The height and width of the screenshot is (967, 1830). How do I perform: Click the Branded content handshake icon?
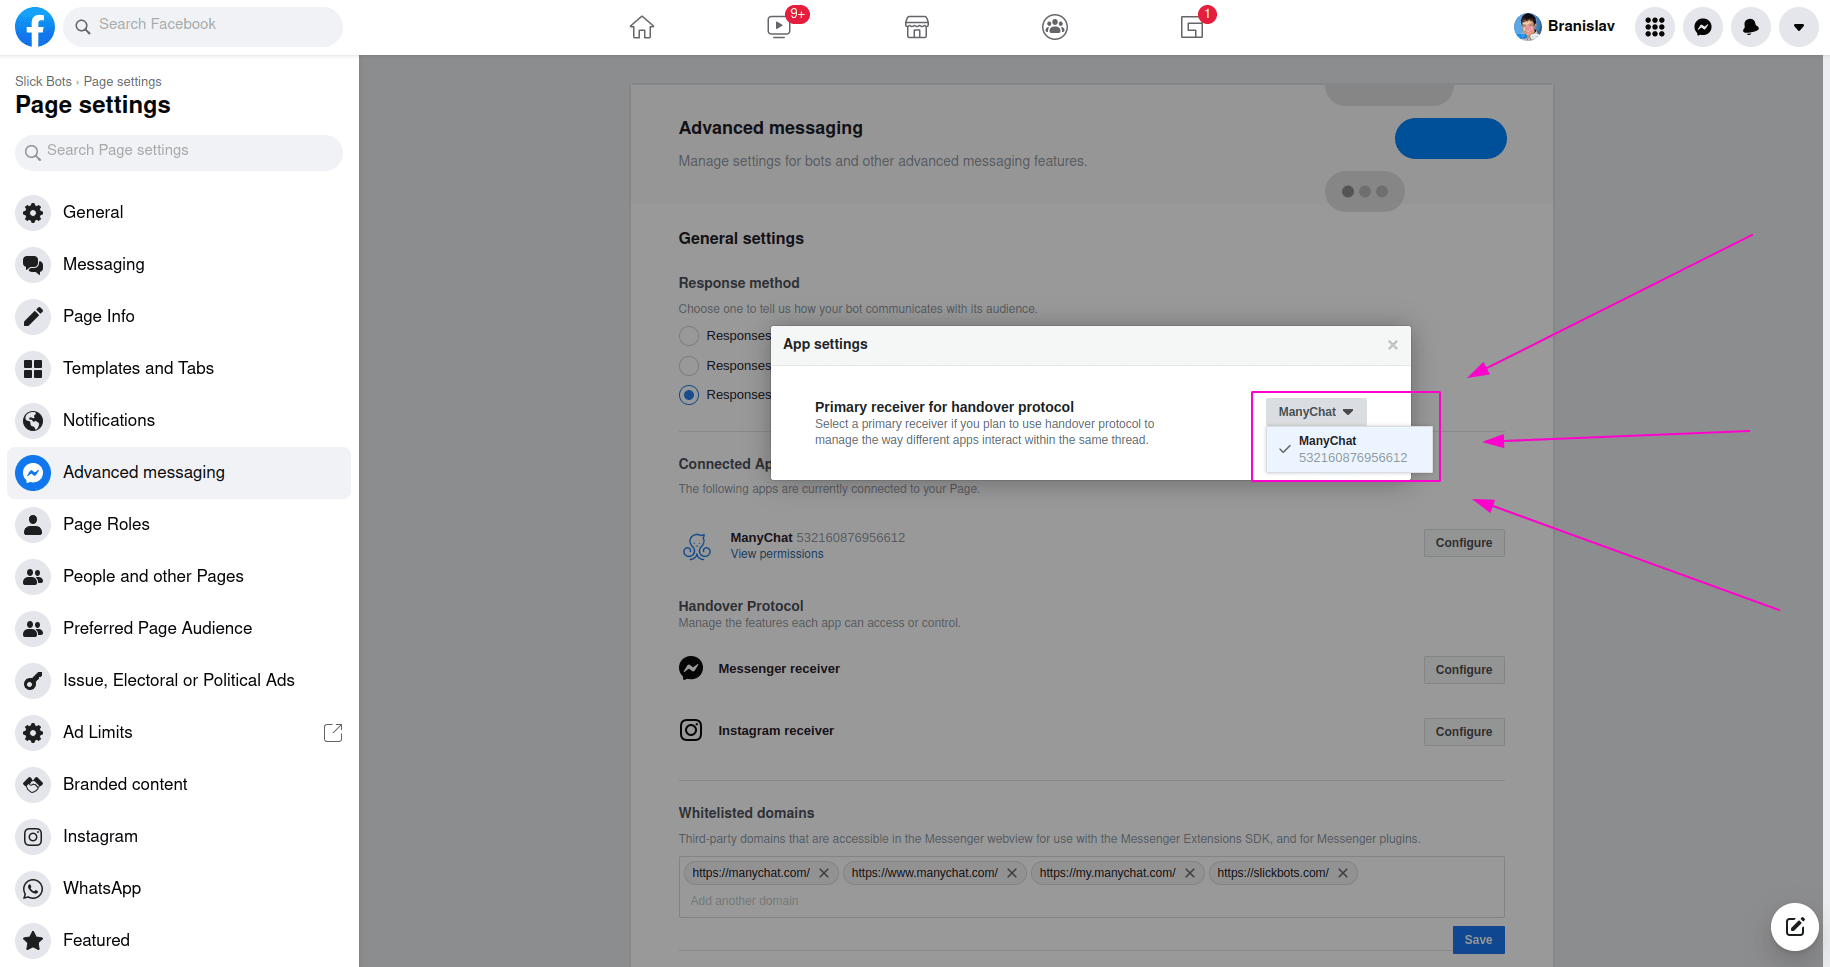click(33, 785)
